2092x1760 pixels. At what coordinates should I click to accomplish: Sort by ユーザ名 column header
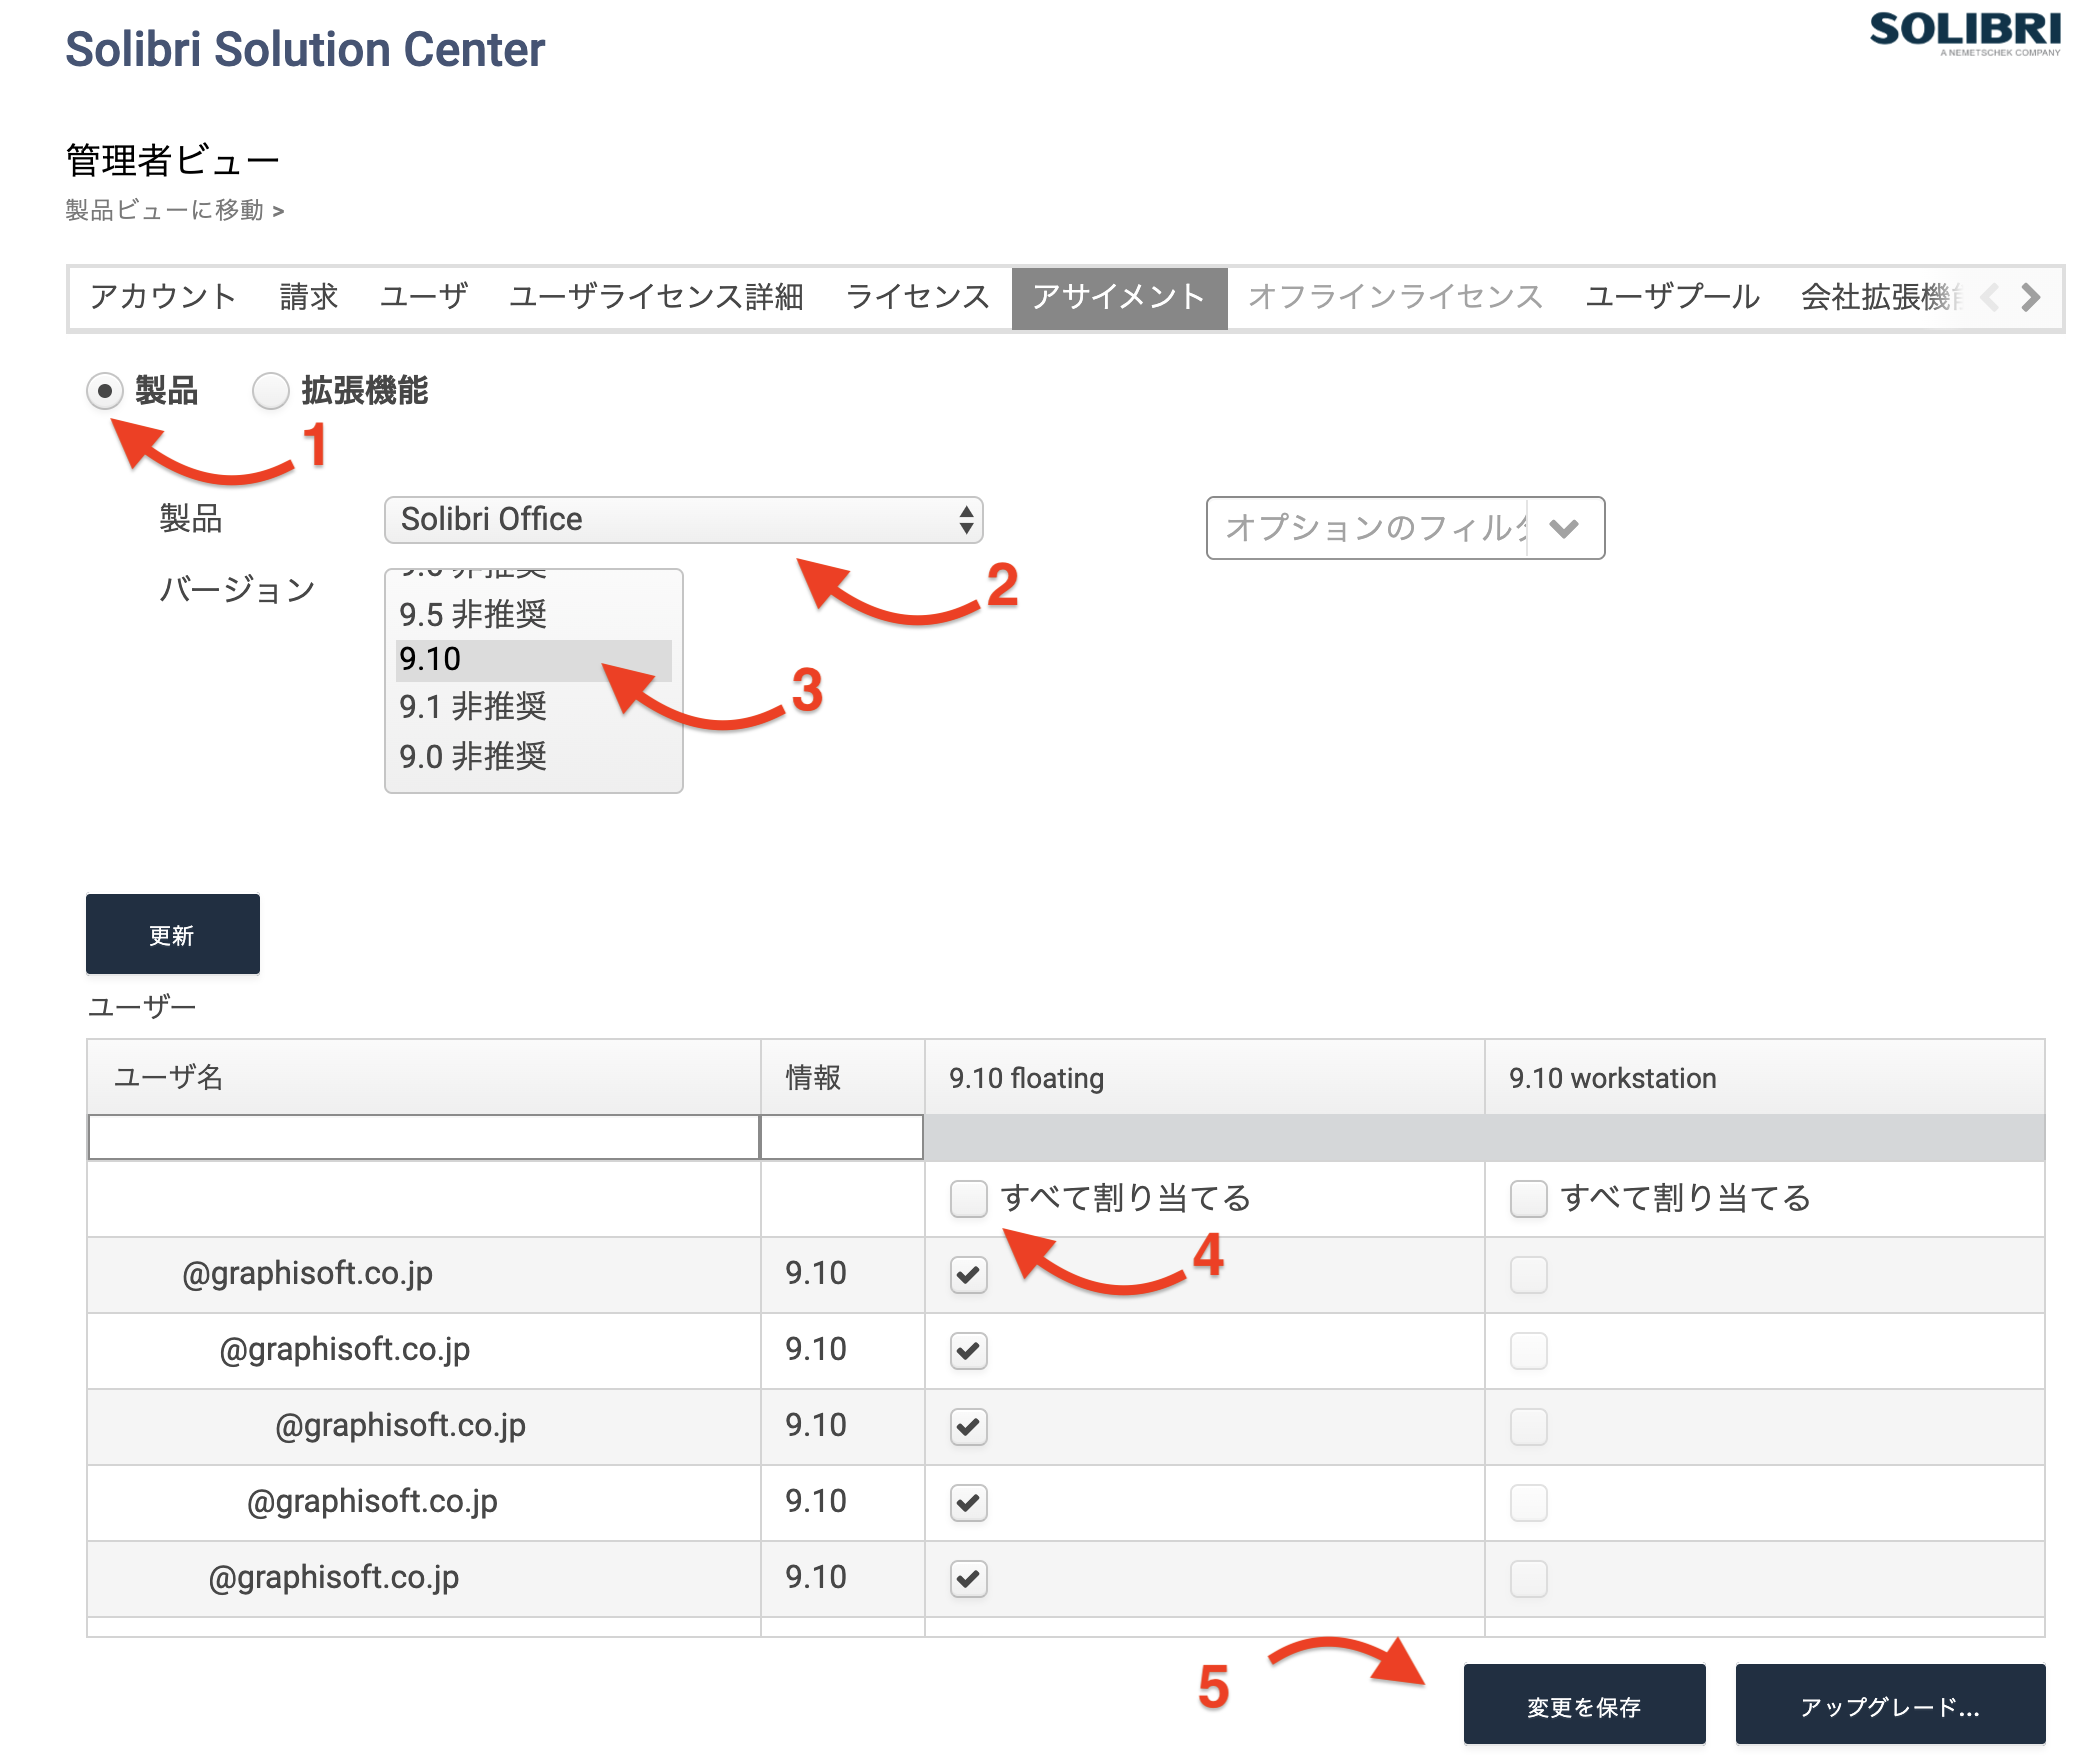pos(424,1078)
